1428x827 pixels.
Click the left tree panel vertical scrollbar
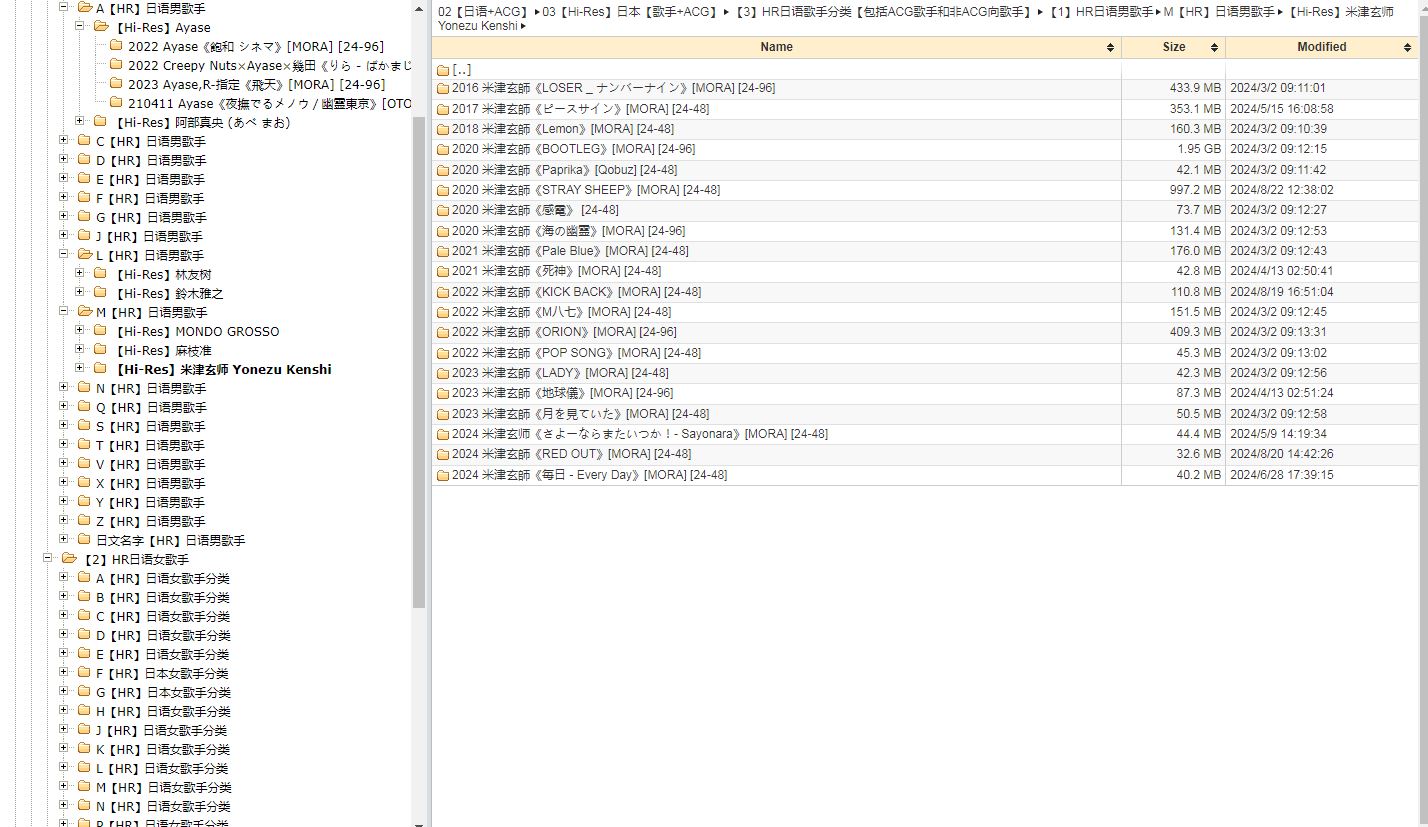(419, 360)
